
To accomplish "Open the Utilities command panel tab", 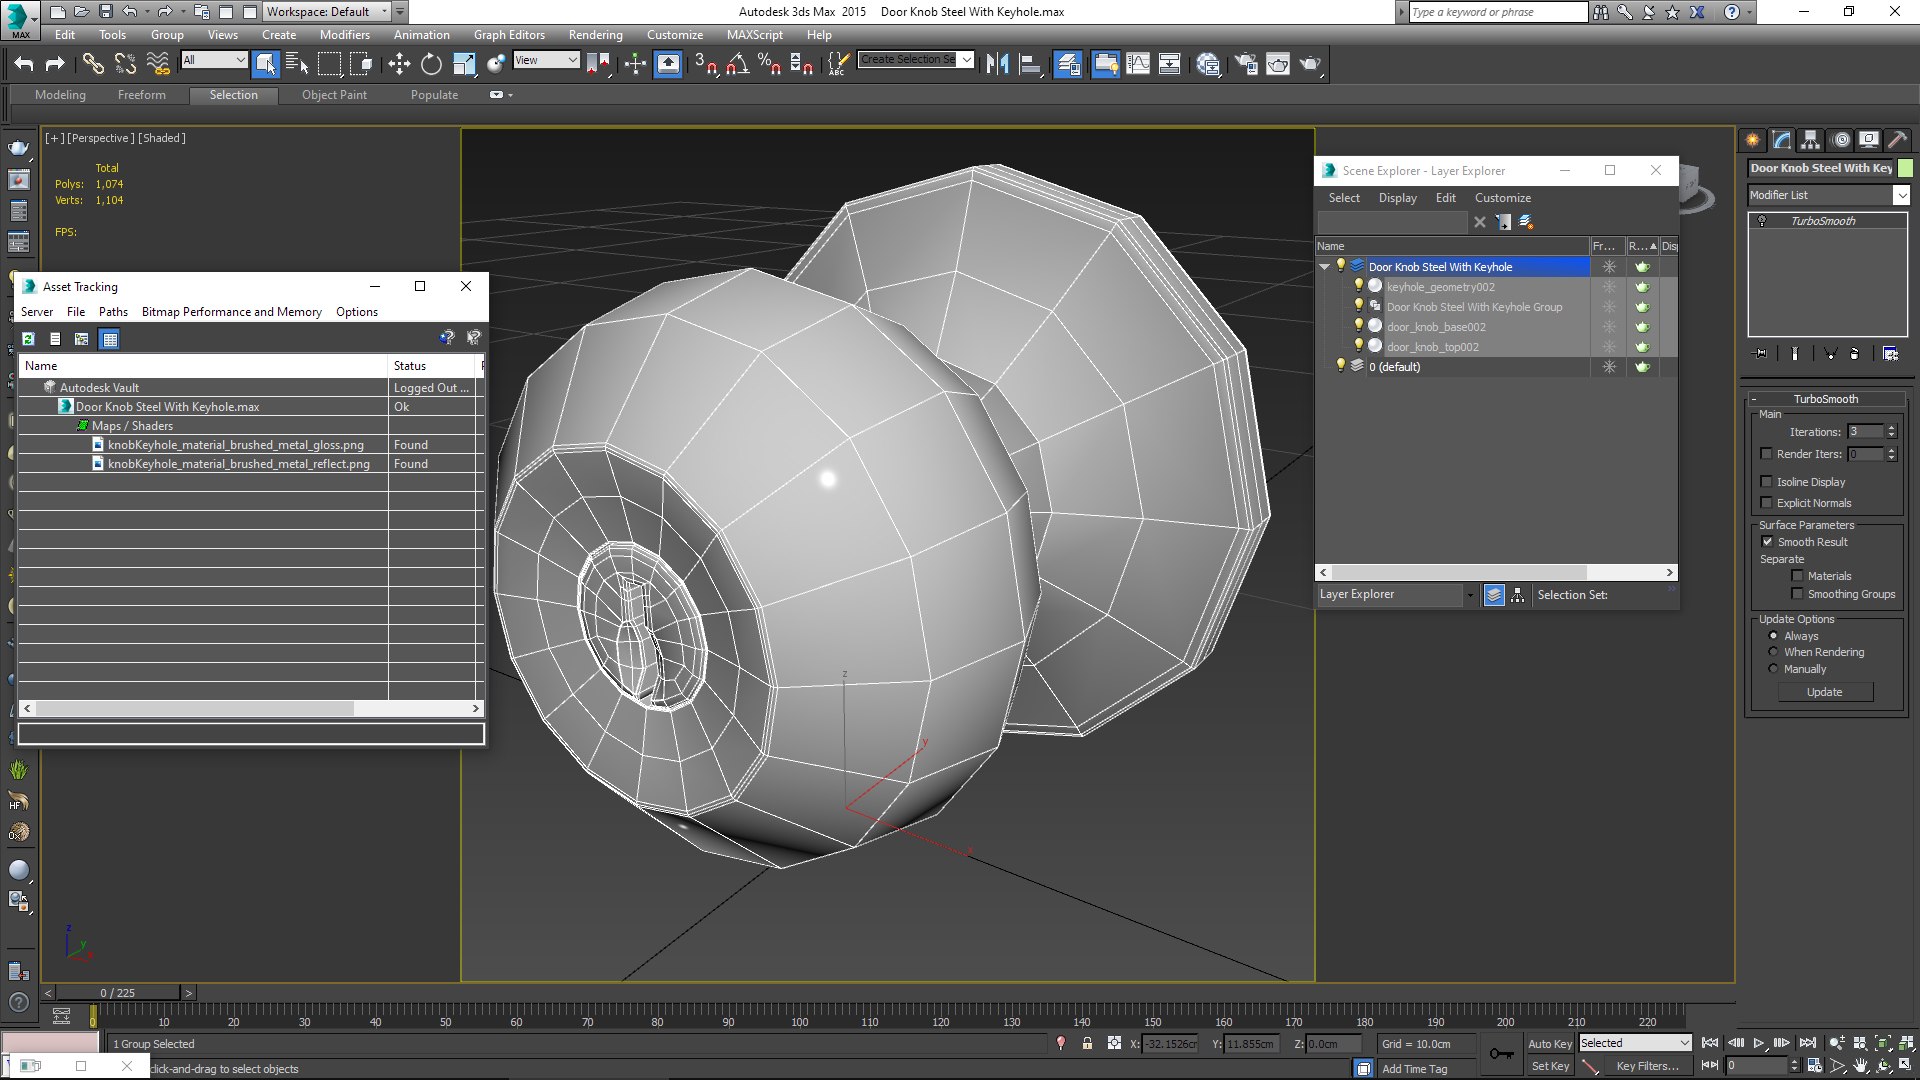I will point(1897,140).
